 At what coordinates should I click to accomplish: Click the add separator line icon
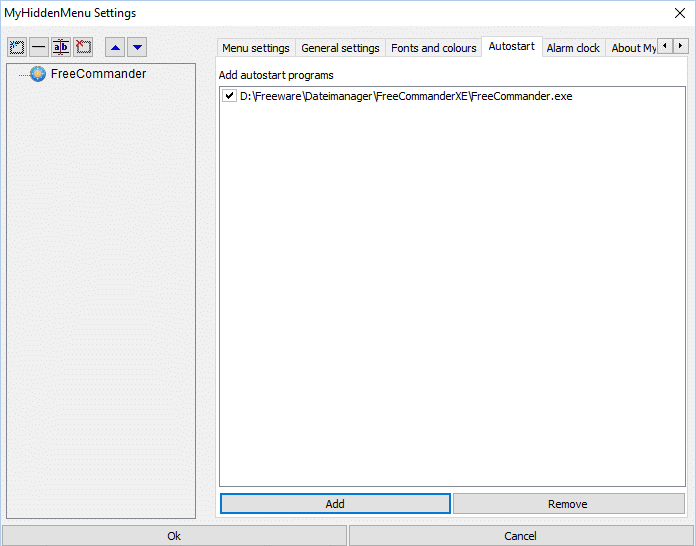(x=38, y=47)
